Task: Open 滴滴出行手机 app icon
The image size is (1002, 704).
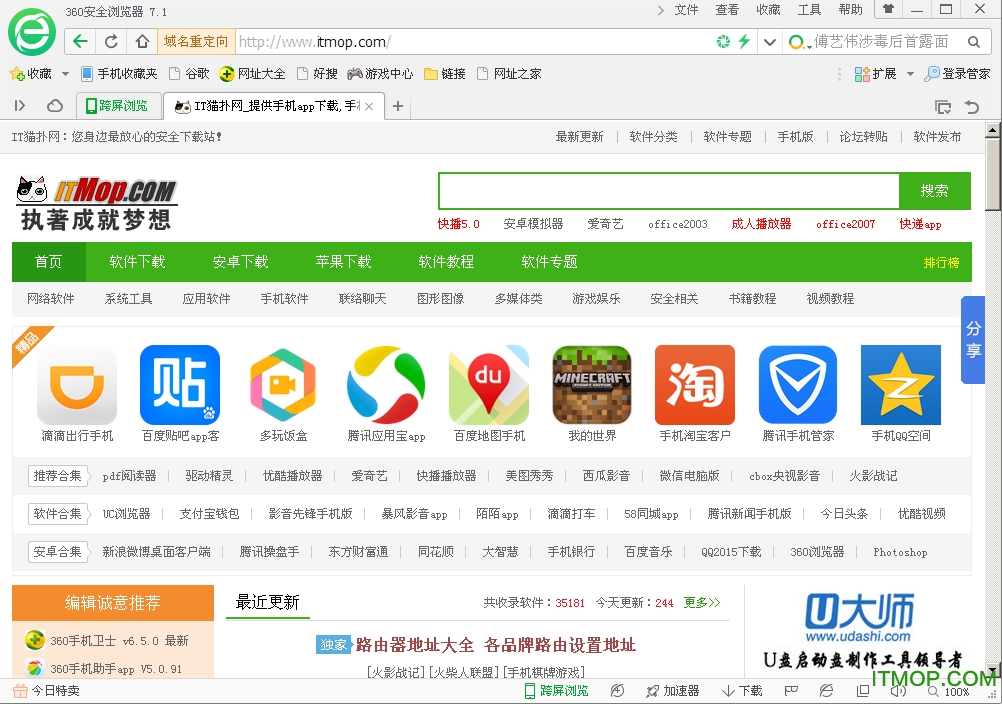Action: pos(77,385)
